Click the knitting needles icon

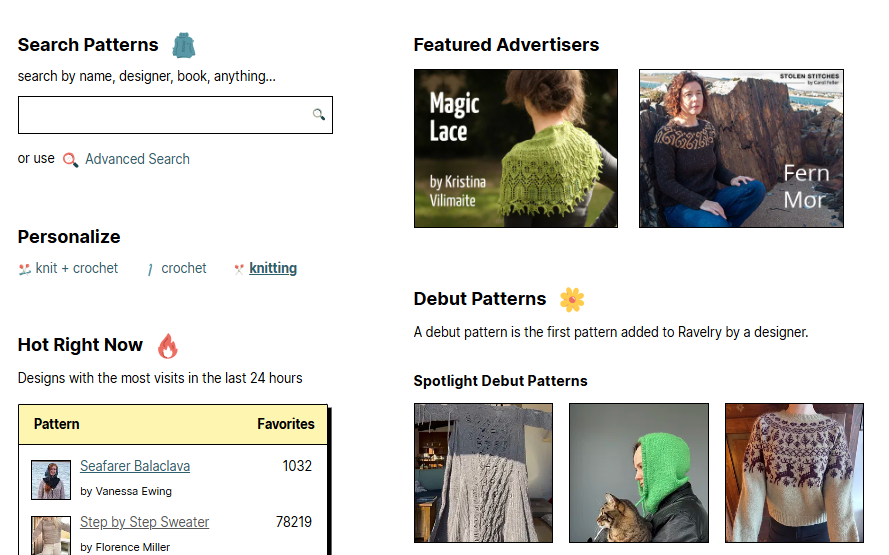[x=239, y=269]
